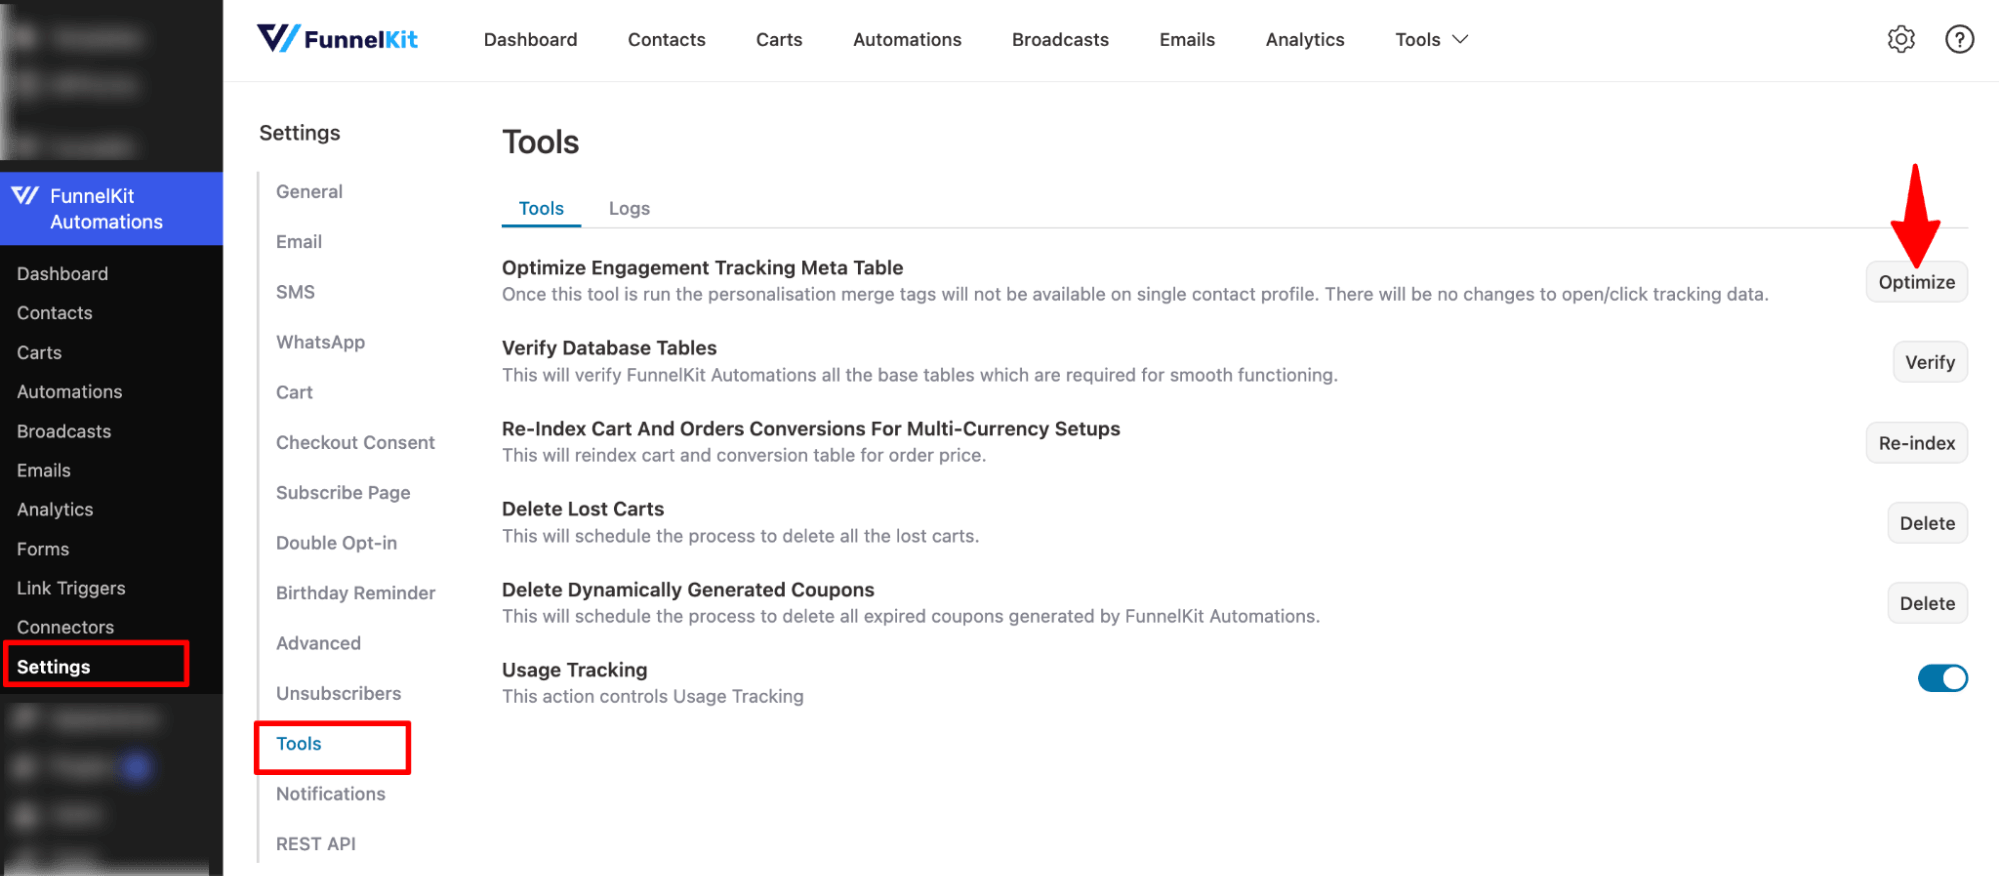Open Checkout Consent settings section
Viewport: 1999px width, 876px height.
click(x=355, y=442)
